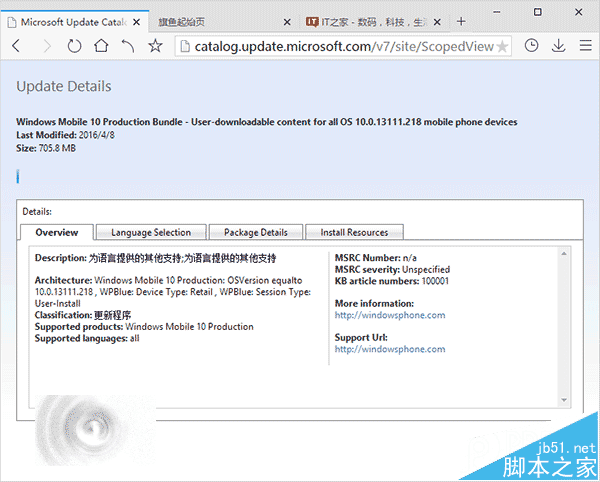Screen dimensions: 600x482
Task: Switch to the Microsoft Update Catalog tab
Action: [x=75, y=22]
